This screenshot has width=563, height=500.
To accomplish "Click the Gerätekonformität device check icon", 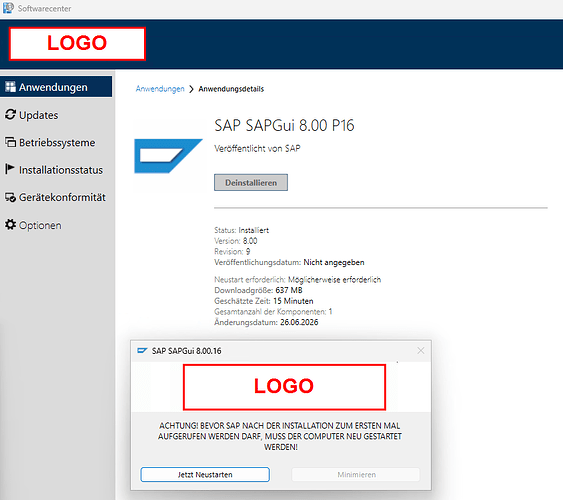I will coord(10,197).
